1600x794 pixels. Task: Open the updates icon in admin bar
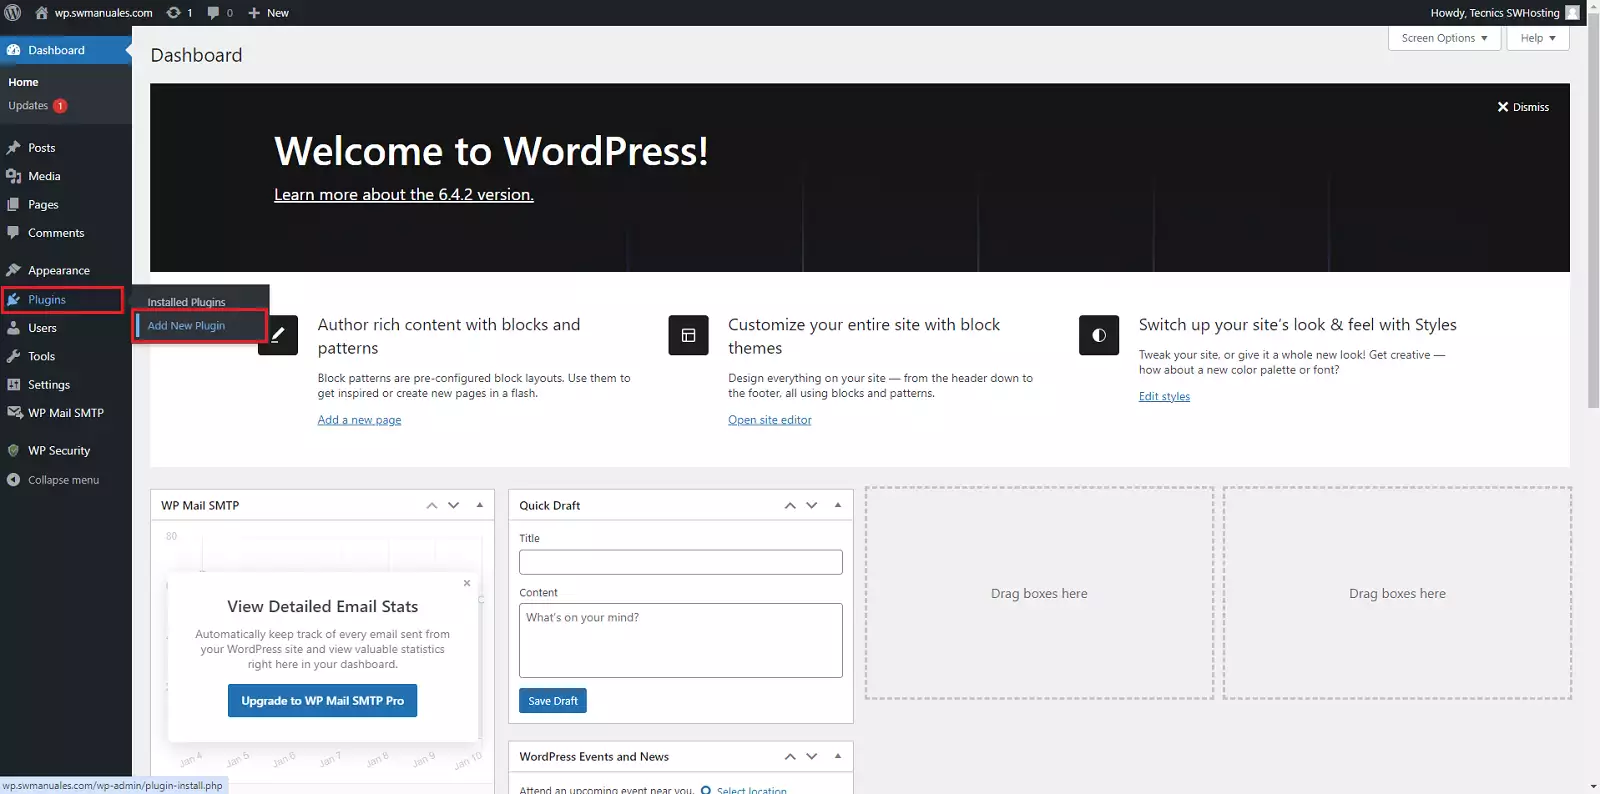(x=174, y=13)
